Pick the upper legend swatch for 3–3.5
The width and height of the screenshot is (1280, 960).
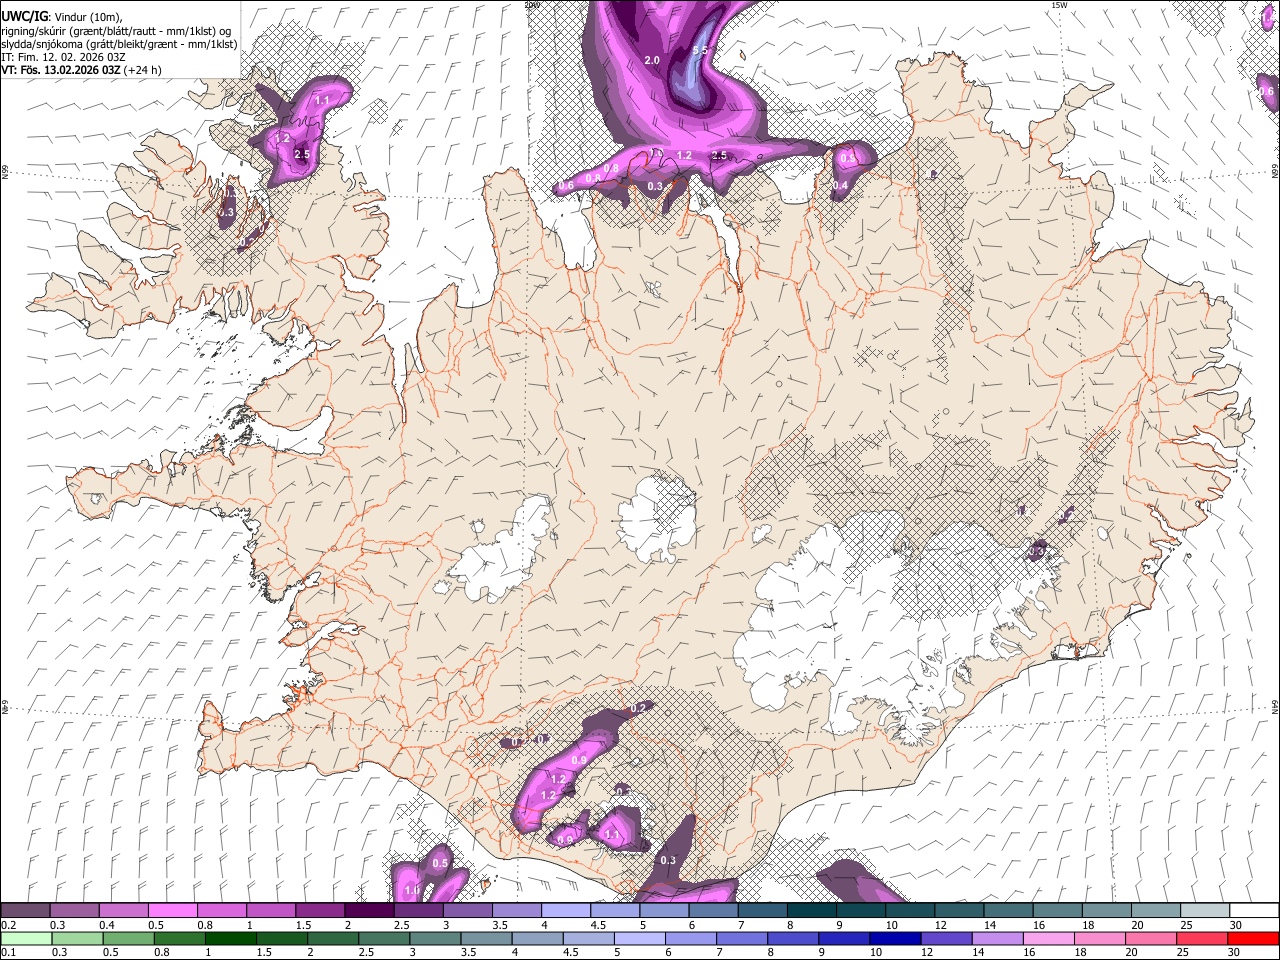(x=467, y=911)
